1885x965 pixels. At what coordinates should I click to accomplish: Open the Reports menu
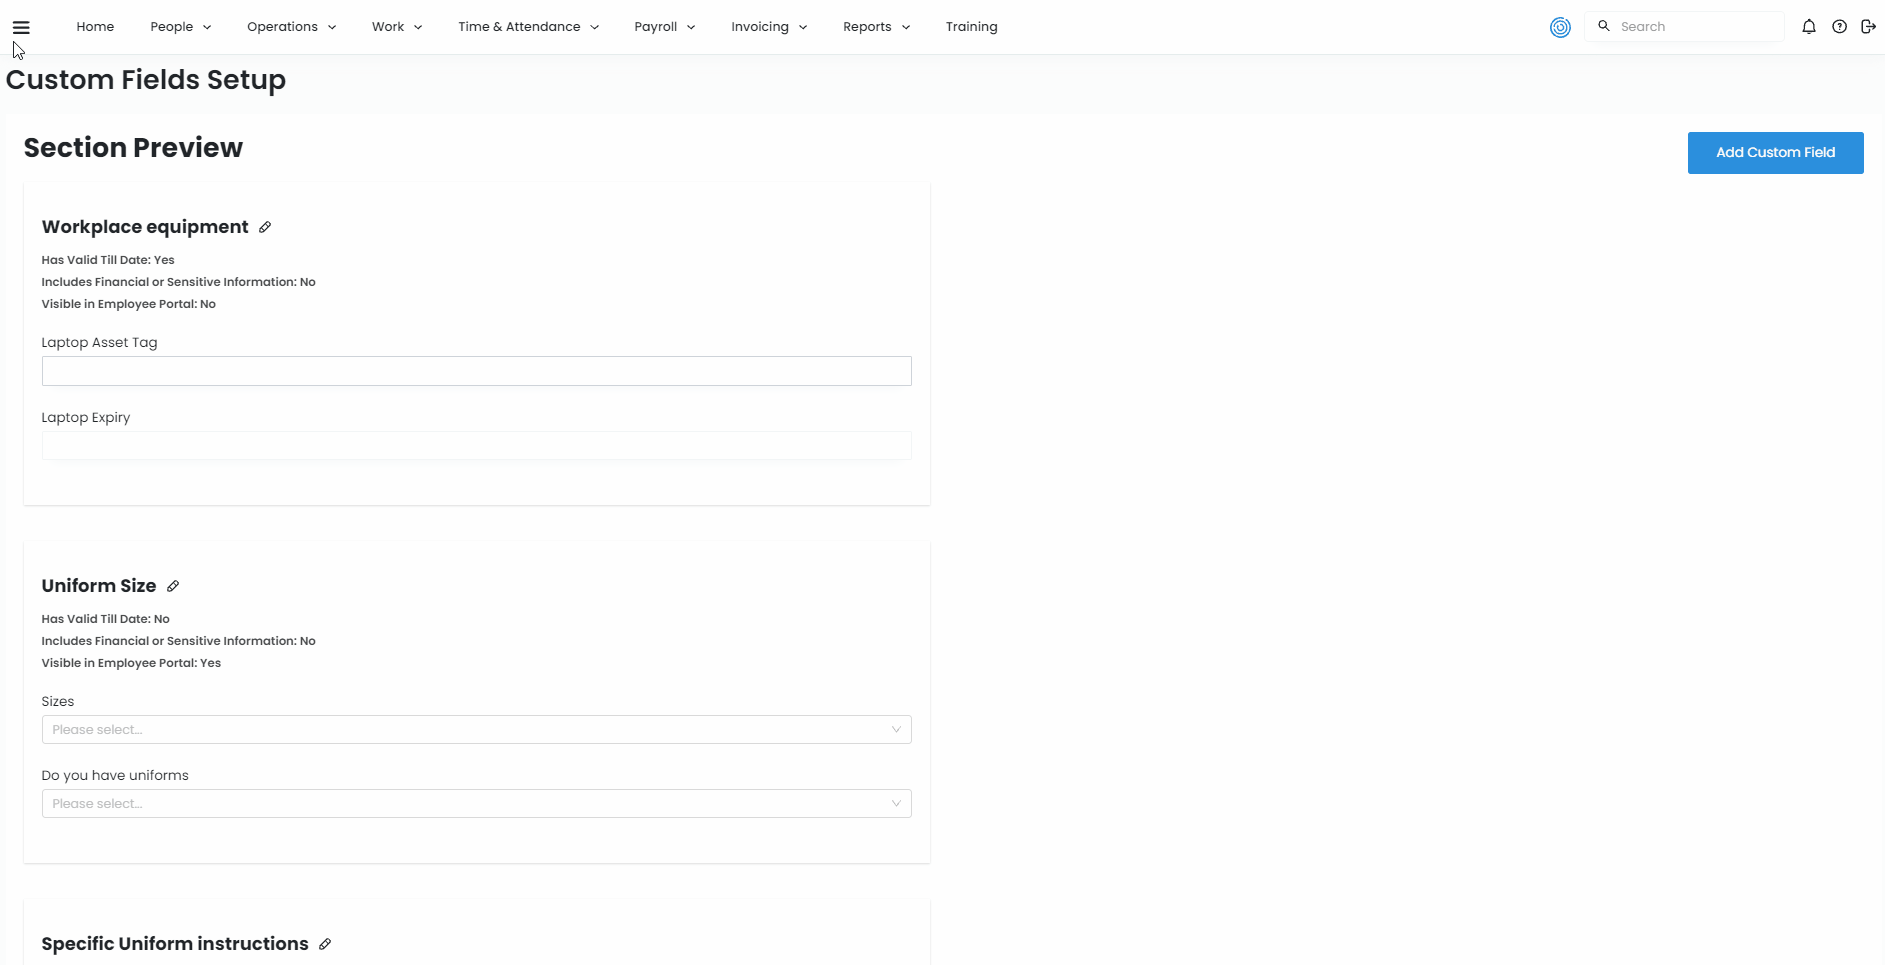click(876, 27)
